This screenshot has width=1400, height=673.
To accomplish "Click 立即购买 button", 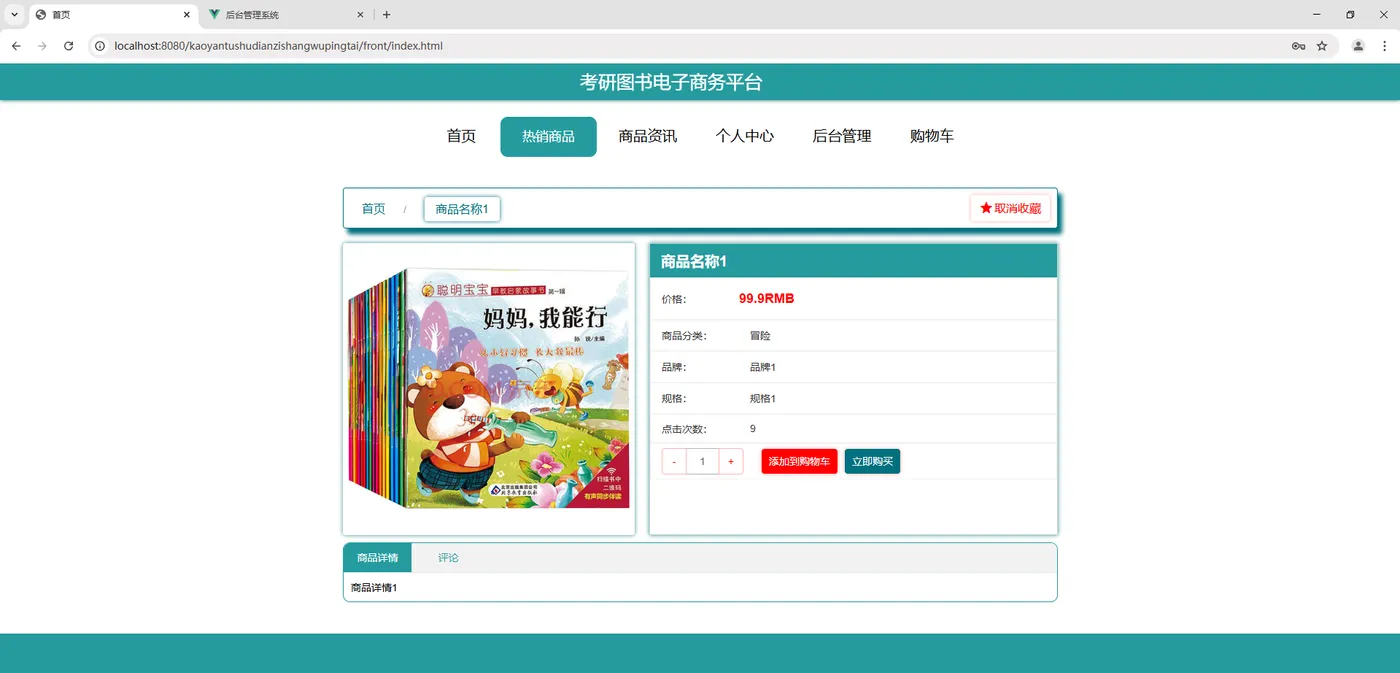I will pos(872,461).
